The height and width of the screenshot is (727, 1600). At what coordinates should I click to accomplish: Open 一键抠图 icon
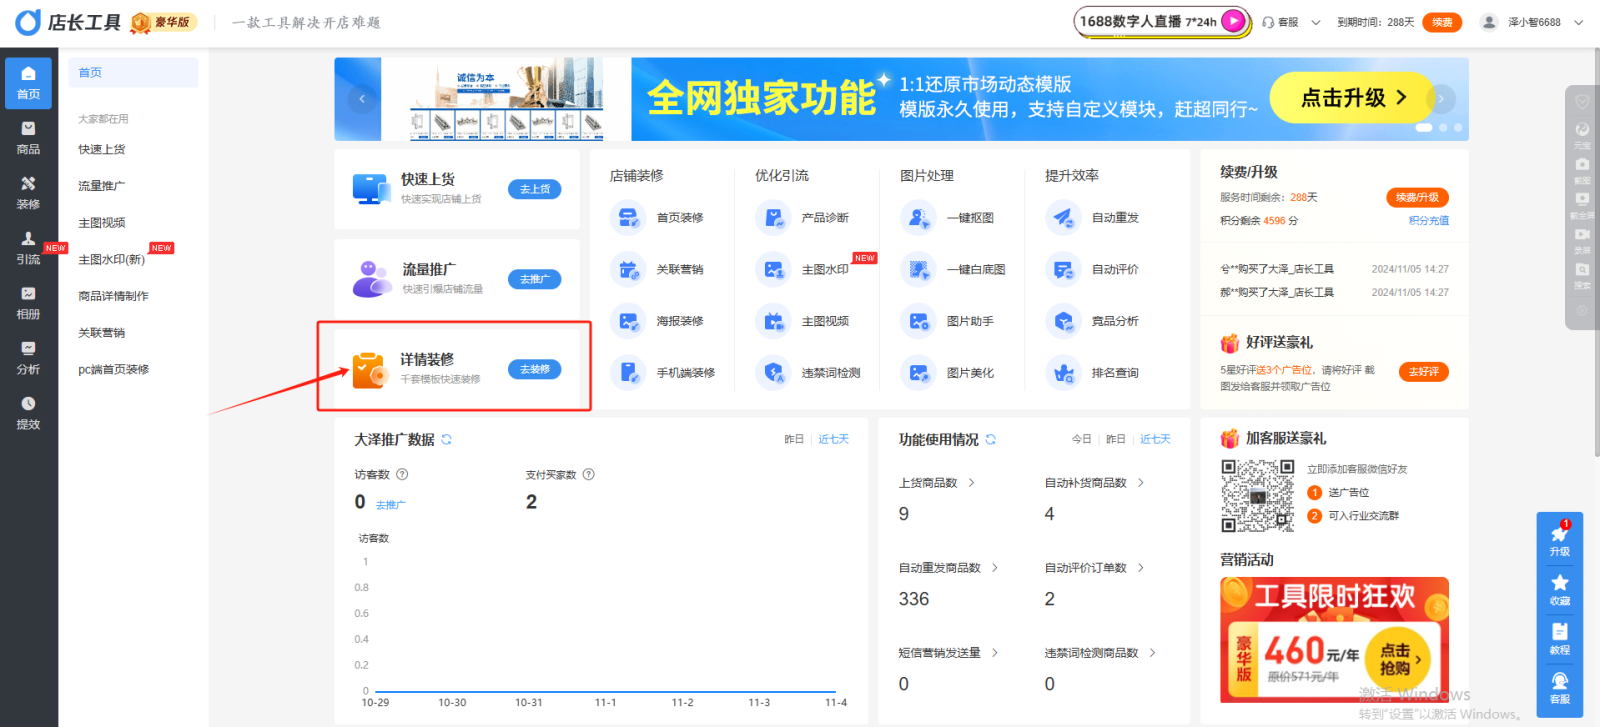click(918, 217)
